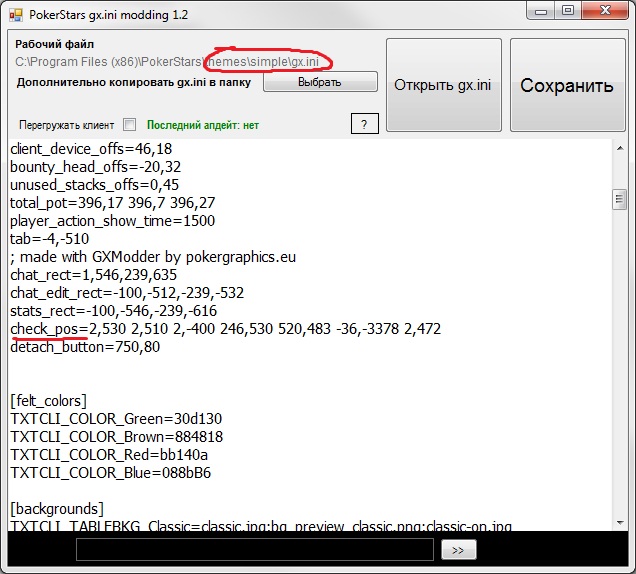Click the [felt_colors] section header

pyautogui.click(x=49, y=401)
